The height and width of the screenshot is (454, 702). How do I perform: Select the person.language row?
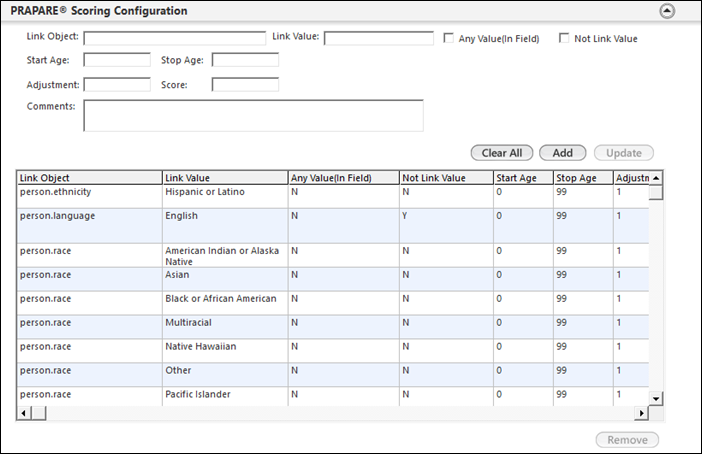click(333, 226)
